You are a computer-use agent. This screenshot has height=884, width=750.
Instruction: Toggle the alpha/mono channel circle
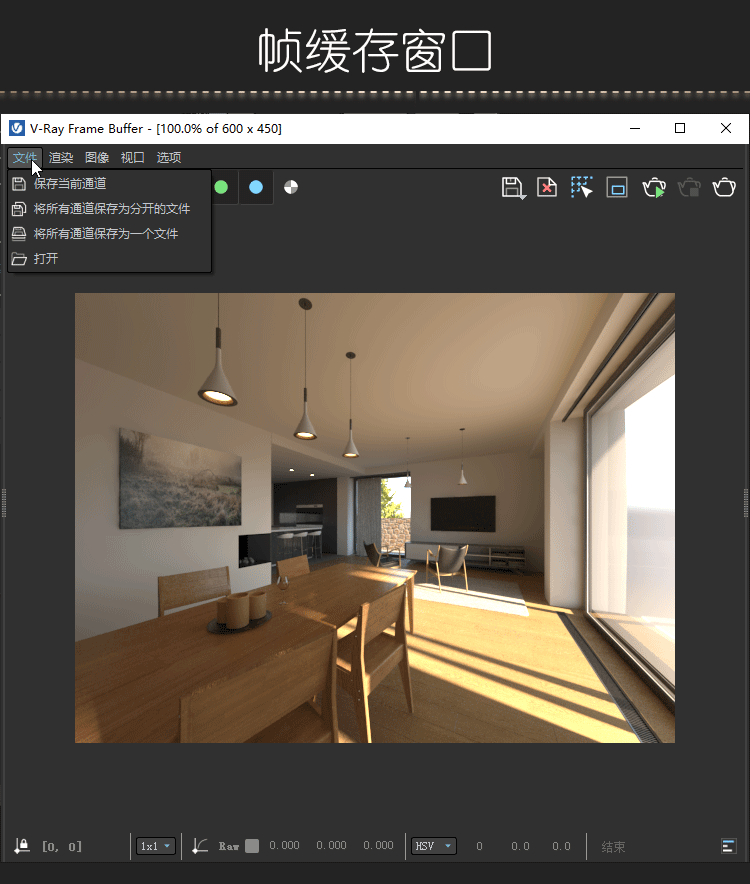click(291, 187)
